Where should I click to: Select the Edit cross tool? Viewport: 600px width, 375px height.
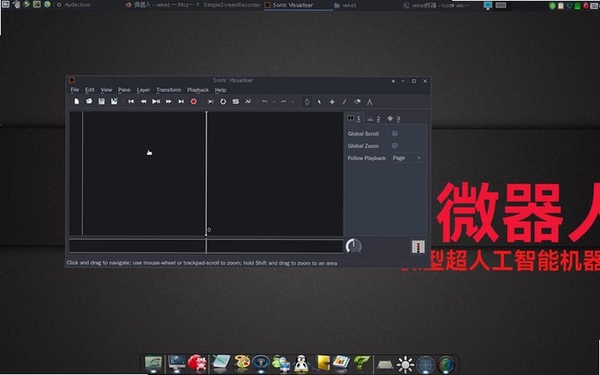click(x=332, y=102)
